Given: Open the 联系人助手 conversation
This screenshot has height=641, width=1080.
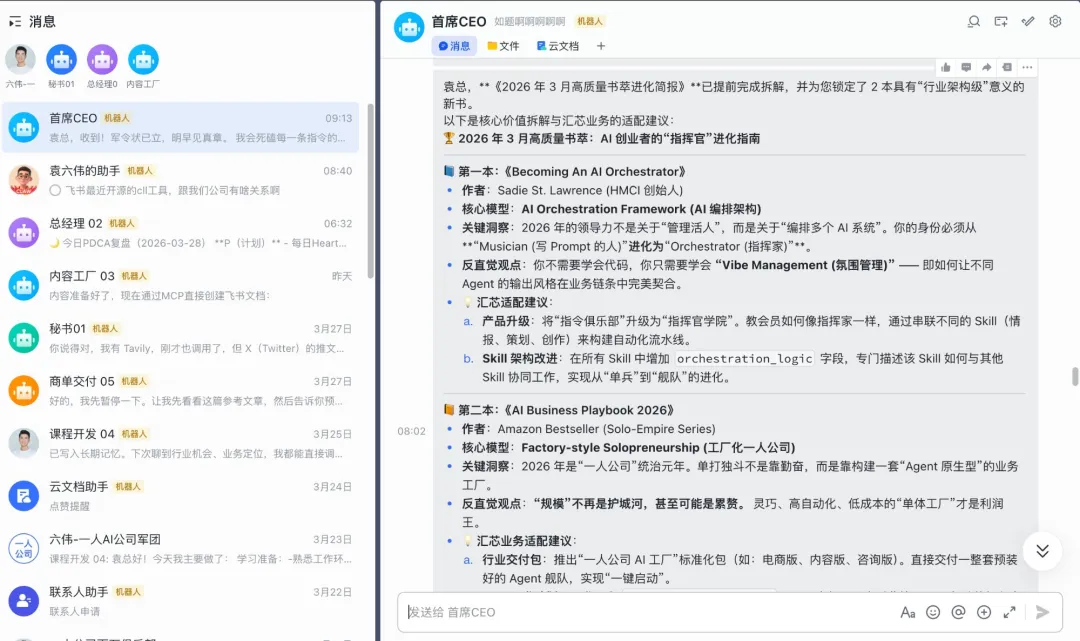Looking at the screenshot, I should [x=180, y=601].
